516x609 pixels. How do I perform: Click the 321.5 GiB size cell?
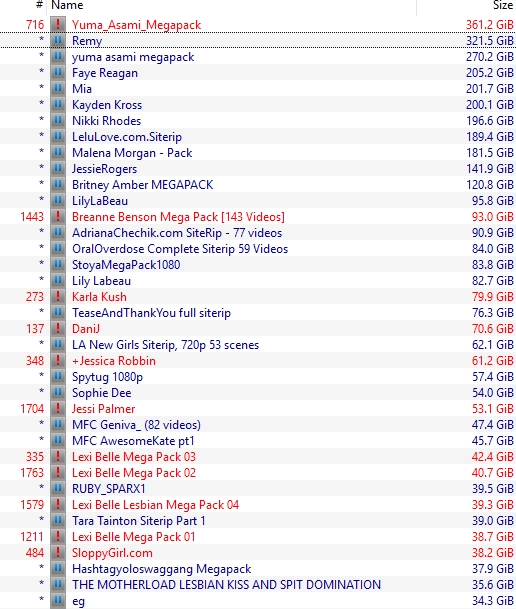coord(490,41)
